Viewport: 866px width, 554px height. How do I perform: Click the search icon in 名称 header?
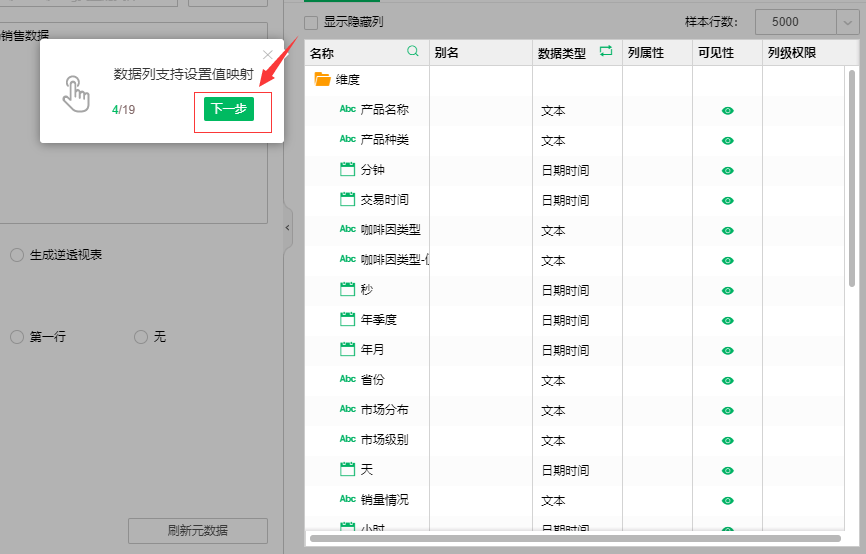point(413,51)
